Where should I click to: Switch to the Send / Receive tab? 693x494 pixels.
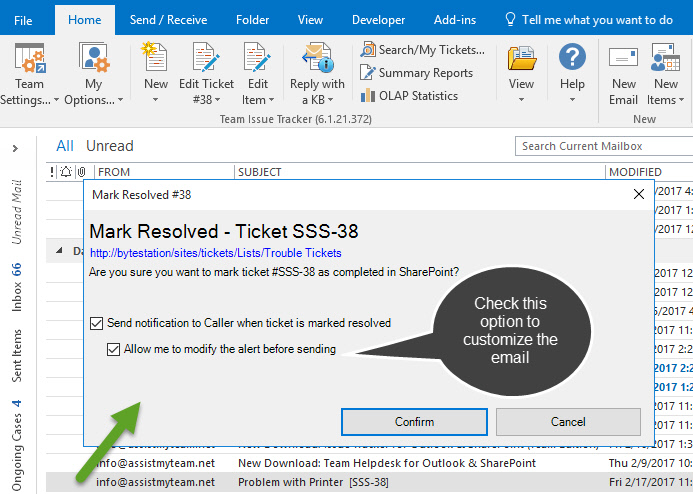169,19
